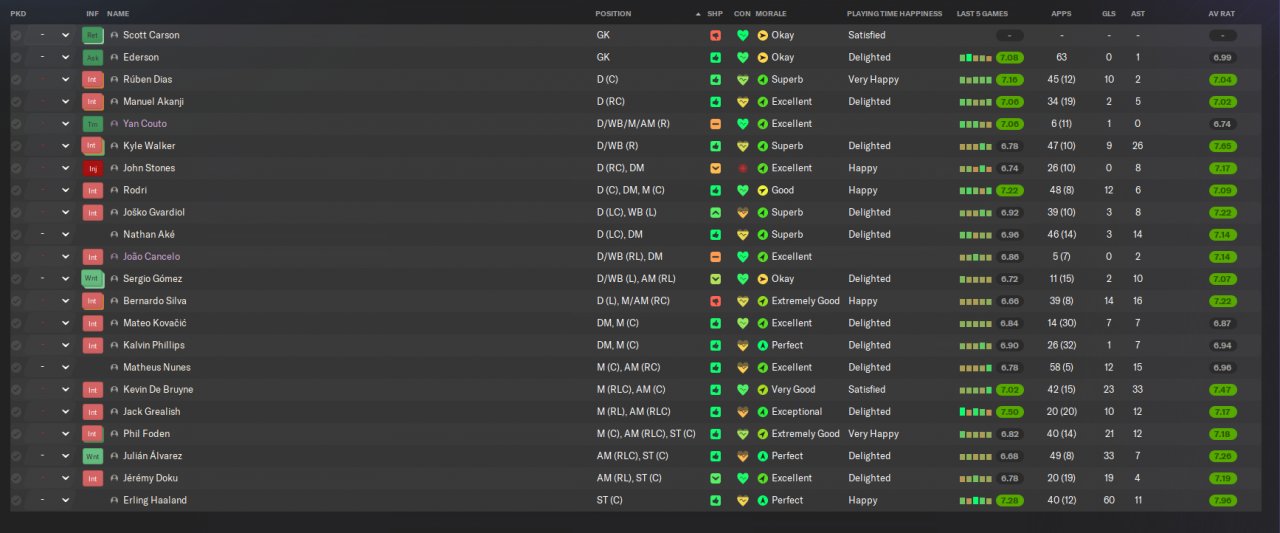The image size is (1280, 533).
Task: Open Kyle Walker's player profile
Action: tap(149, 146)
